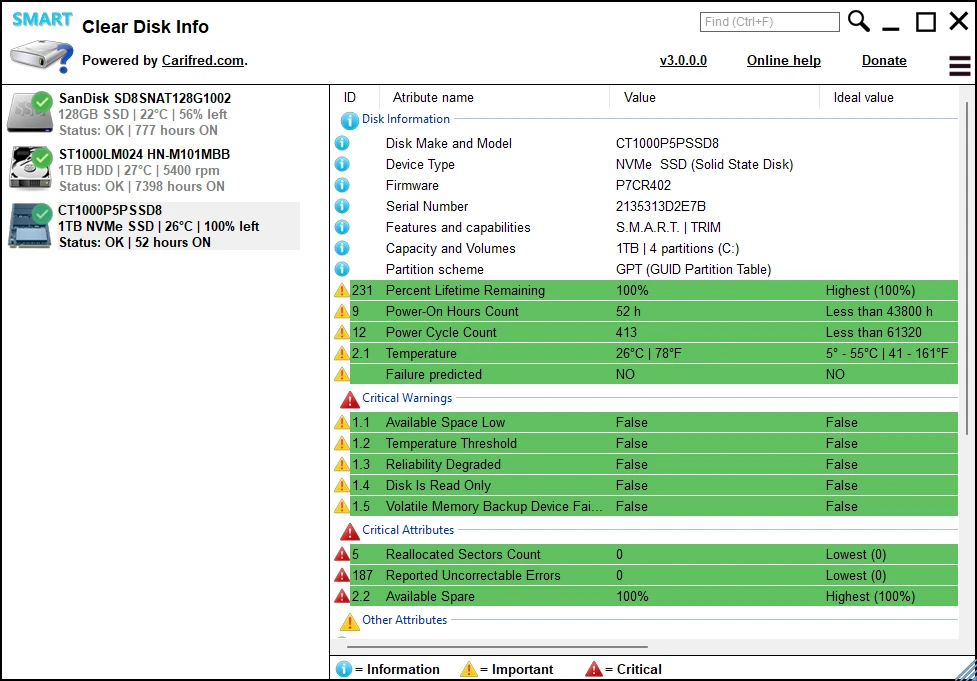Click the search magnifier icon

[859, 21]
